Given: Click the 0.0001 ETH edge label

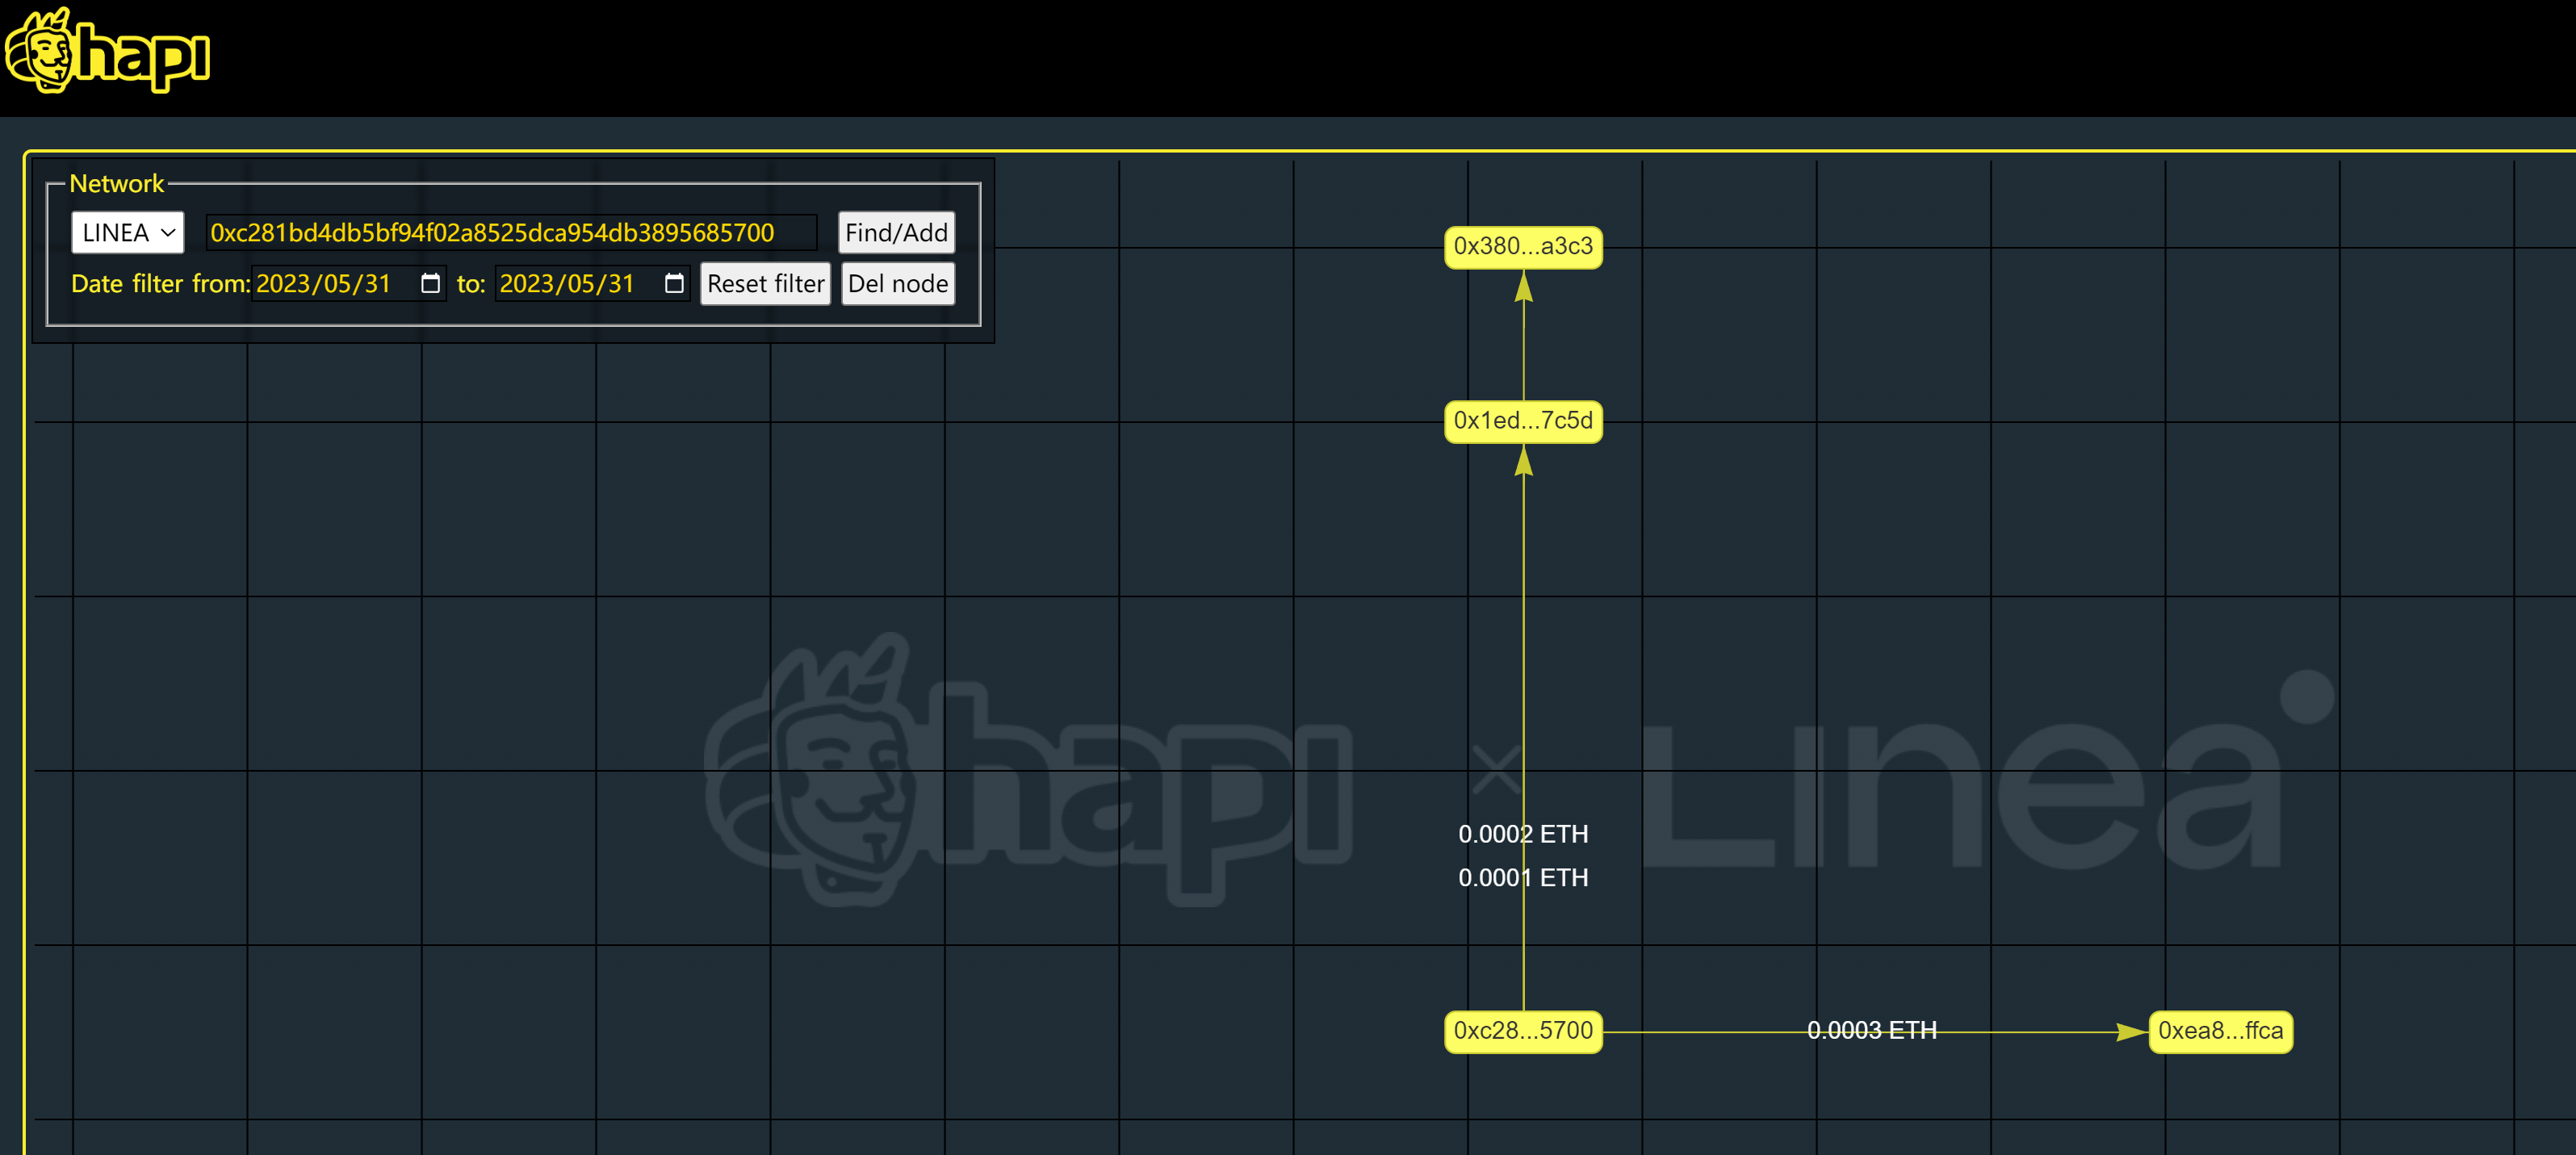Looking at the screenshot, I should 1523,878.
